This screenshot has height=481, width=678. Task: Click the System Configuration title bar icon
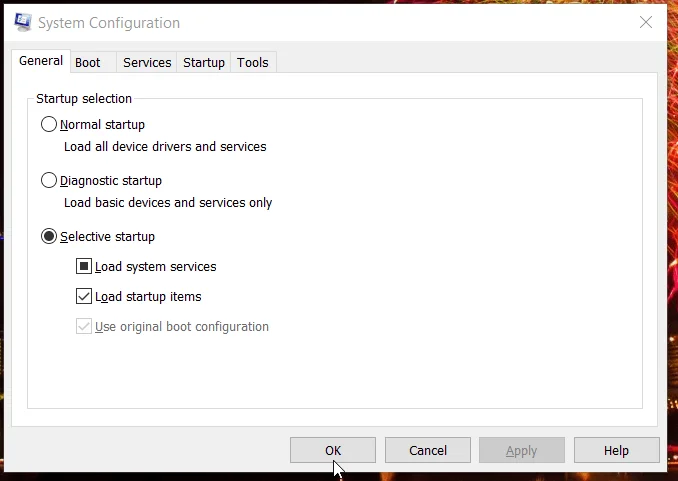click(22, 22)
